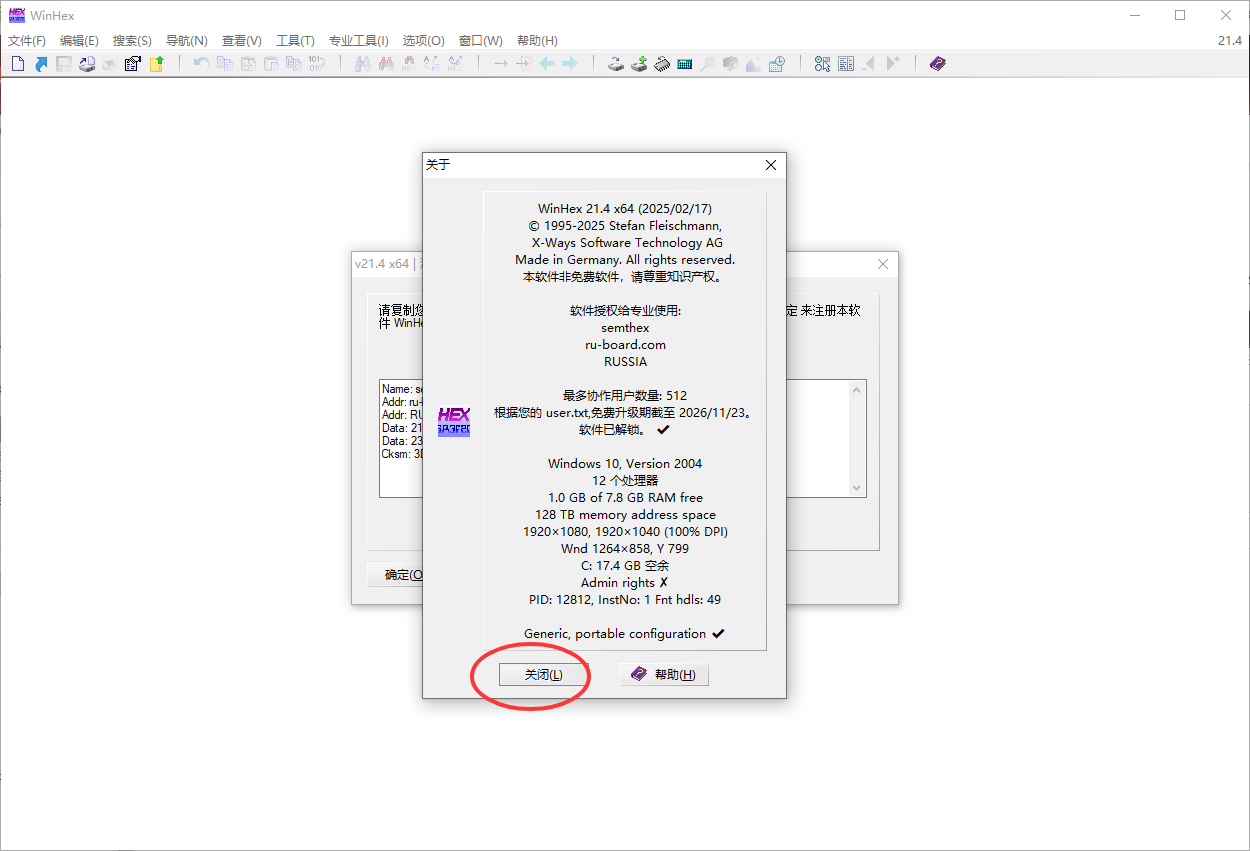Click the Back navigation arrow icon
1250x851 pixels.
[547, 63]
